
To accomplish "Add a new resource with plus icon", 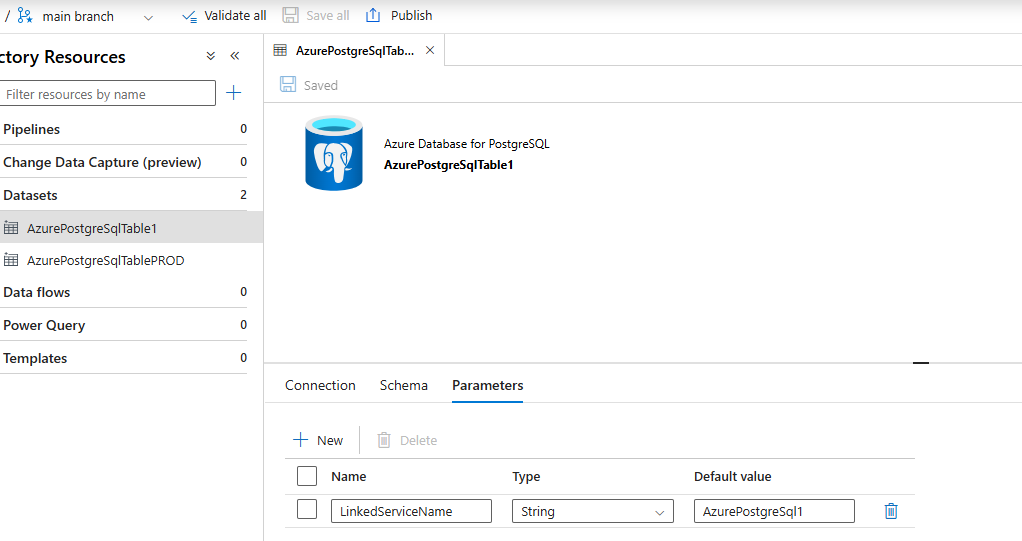I will (233, 93).
